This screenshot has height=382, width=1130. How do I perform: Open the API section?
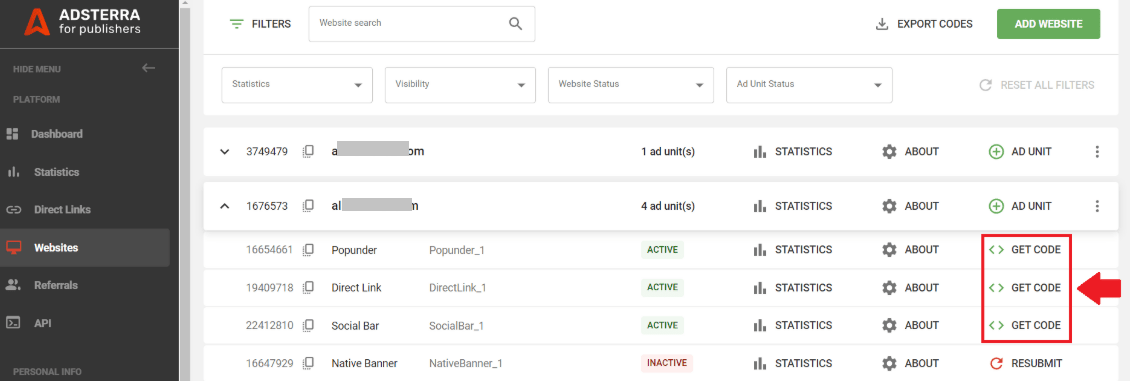pyautogui.click(x=29, y=324)
